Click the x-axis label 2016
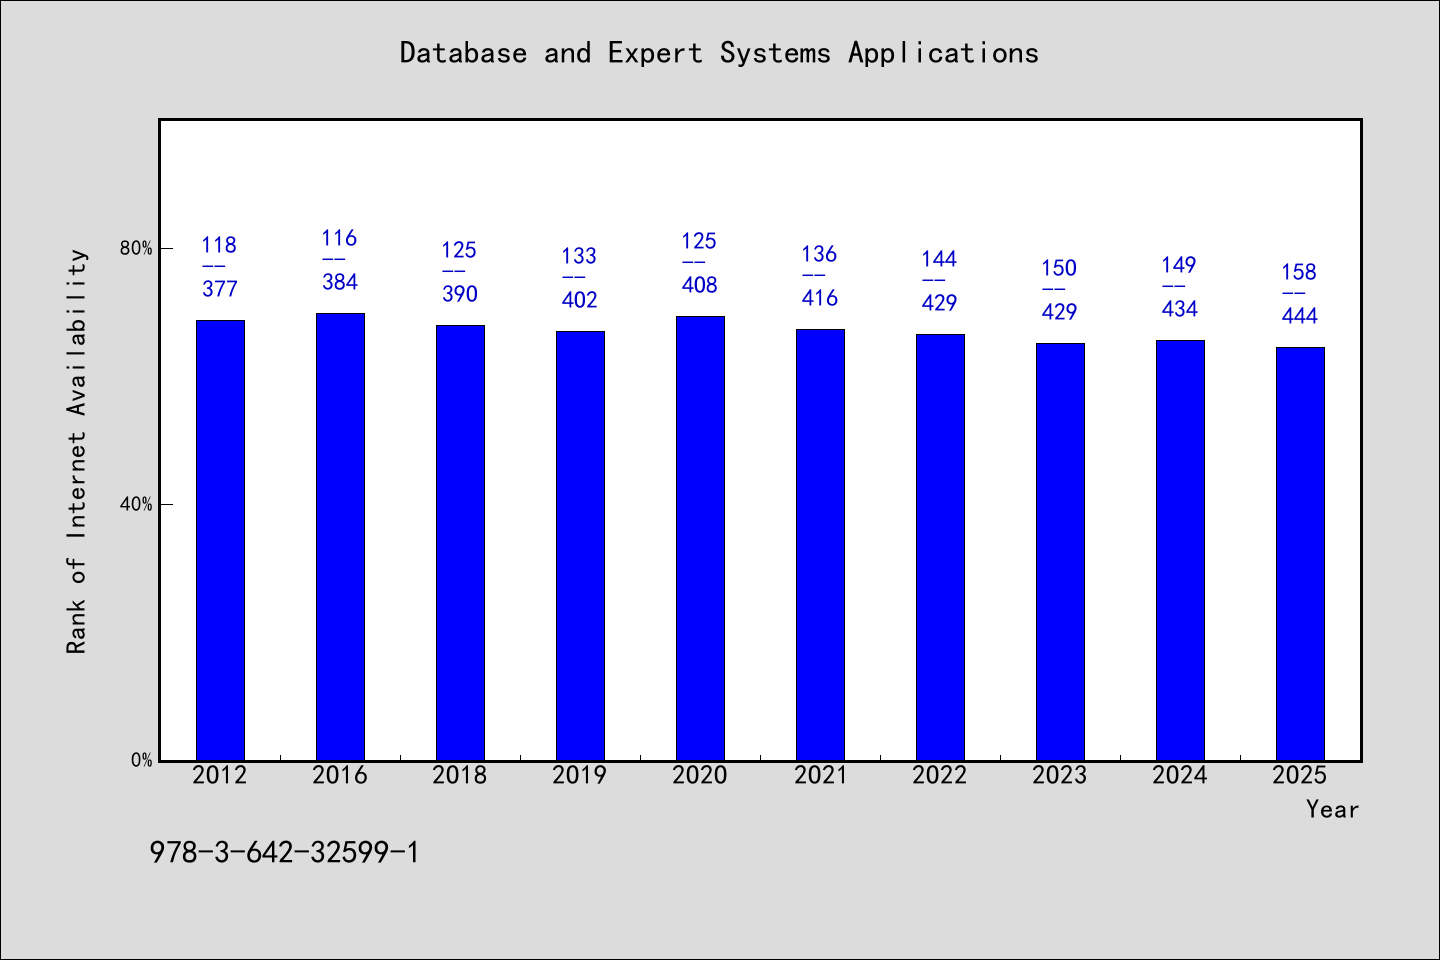 click(x=340, y=775)
